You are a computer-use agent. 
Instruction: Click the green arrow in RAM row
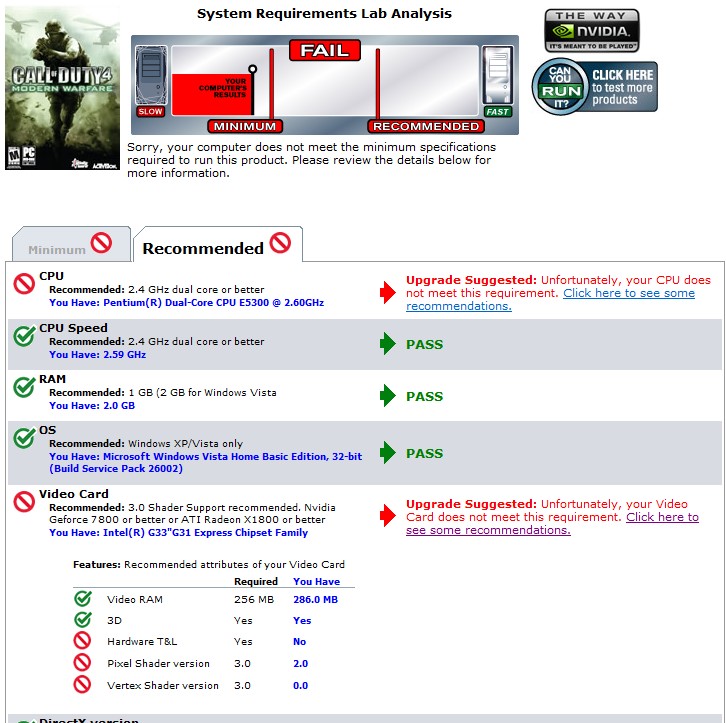388,396
